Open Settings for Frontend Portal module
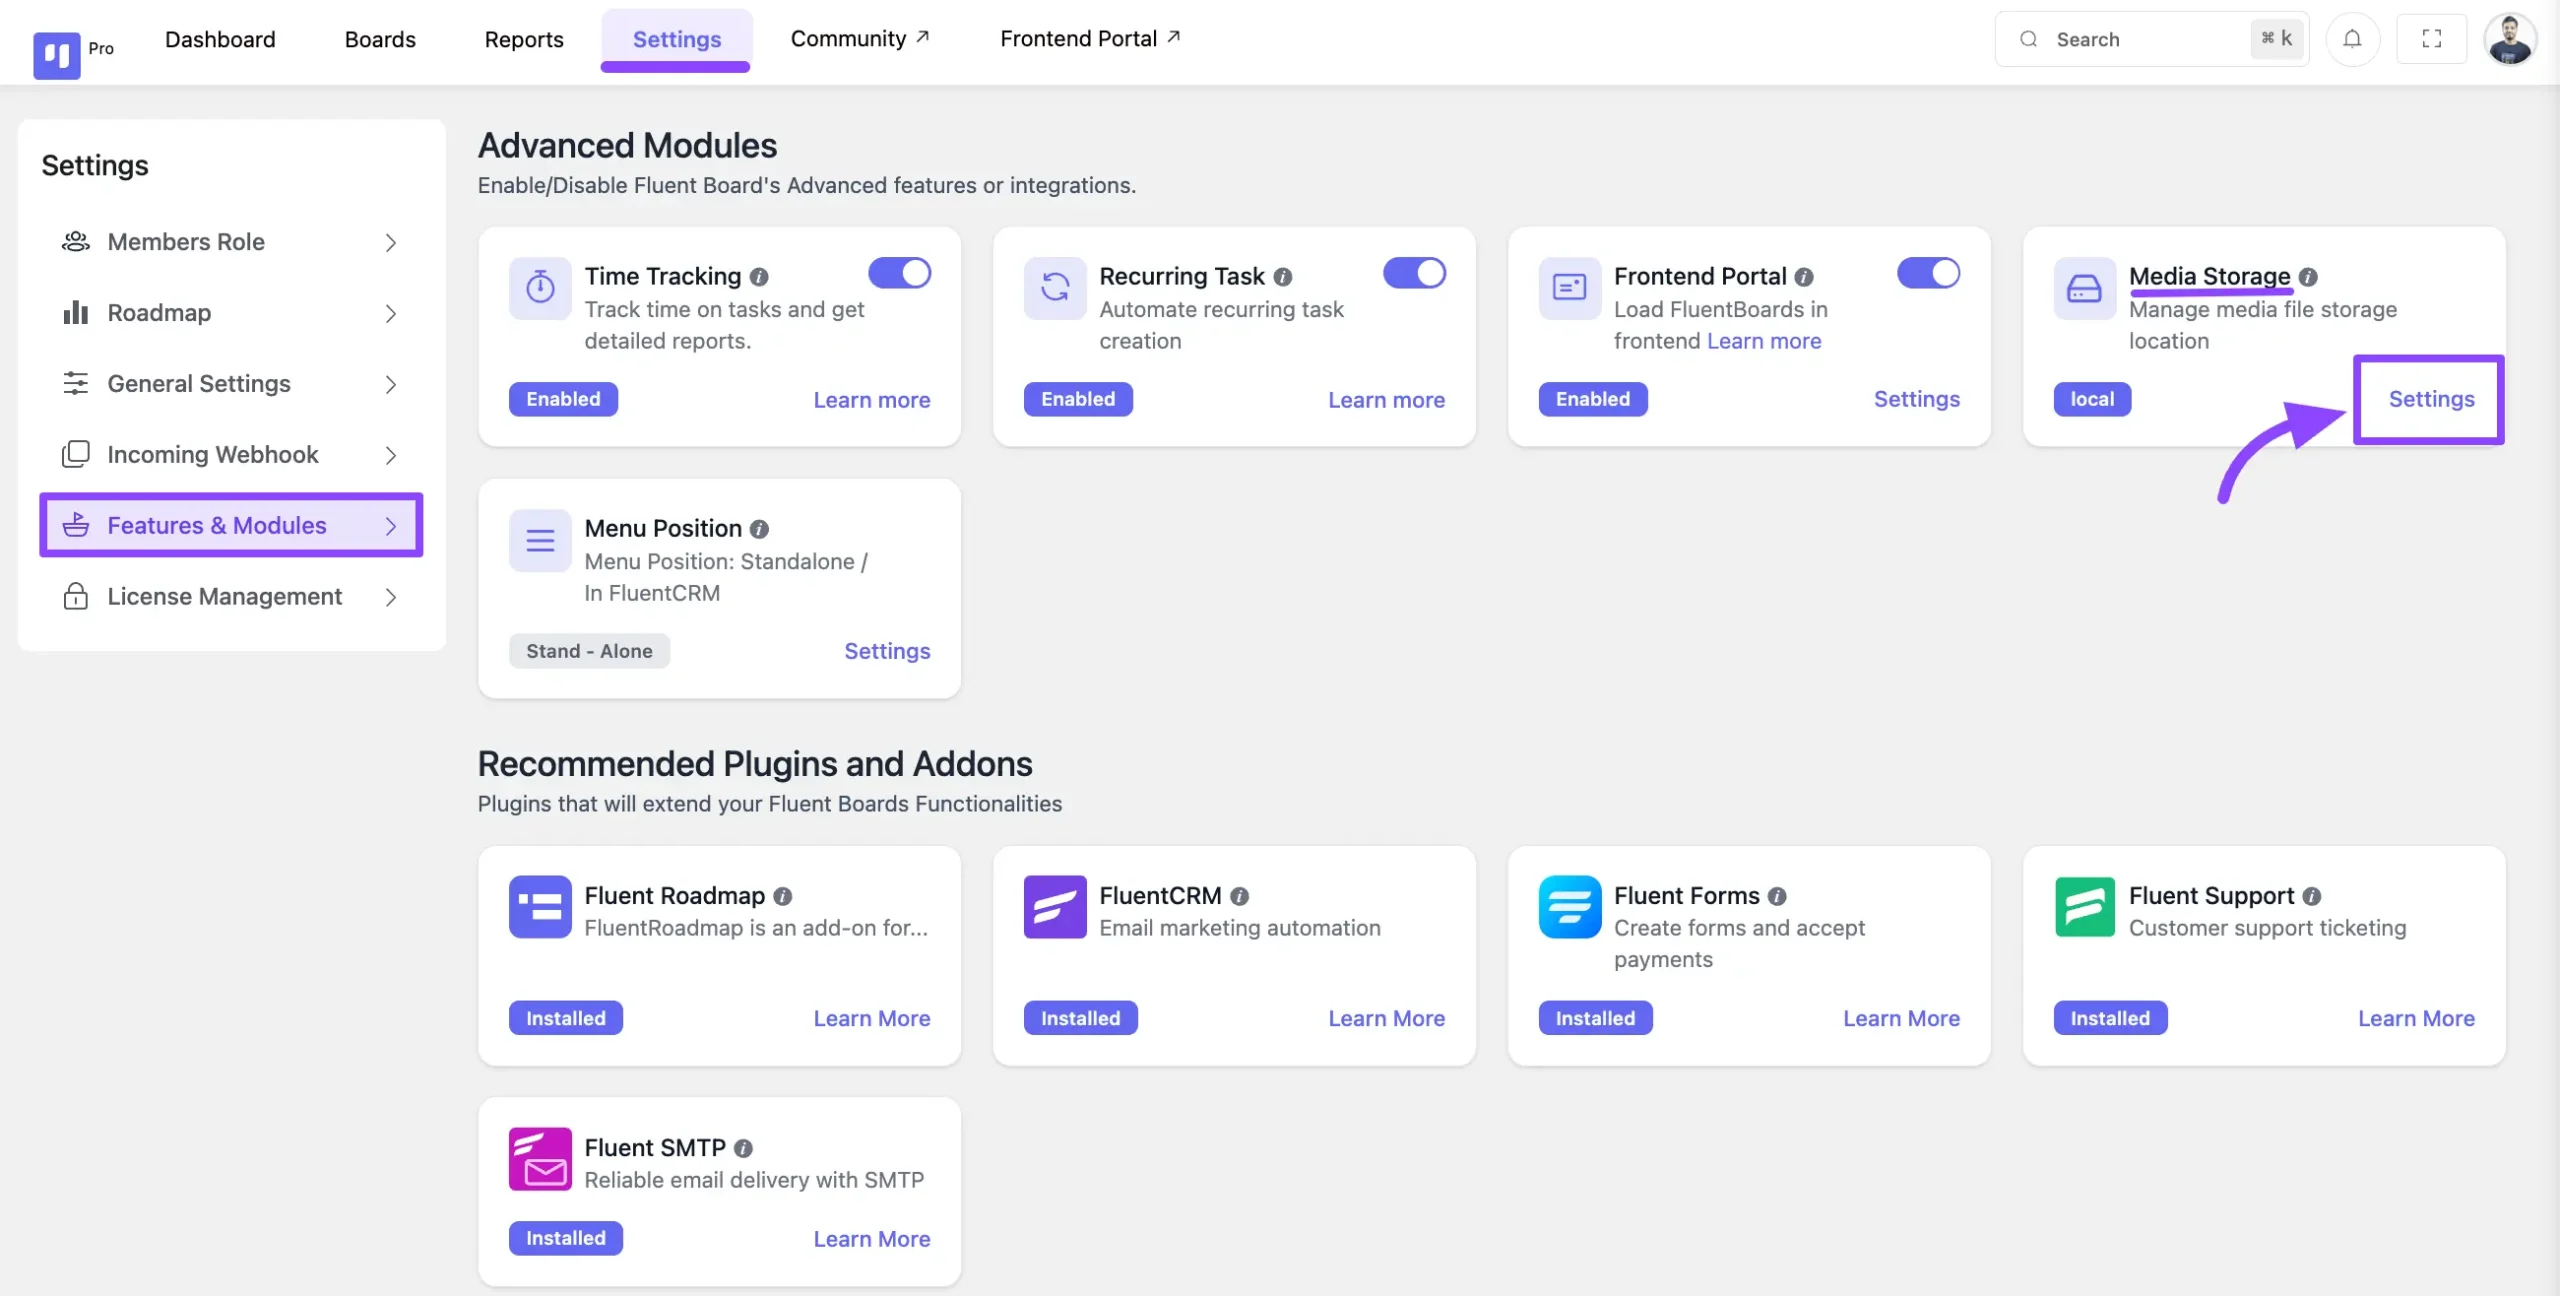 tap(1916, 399)
